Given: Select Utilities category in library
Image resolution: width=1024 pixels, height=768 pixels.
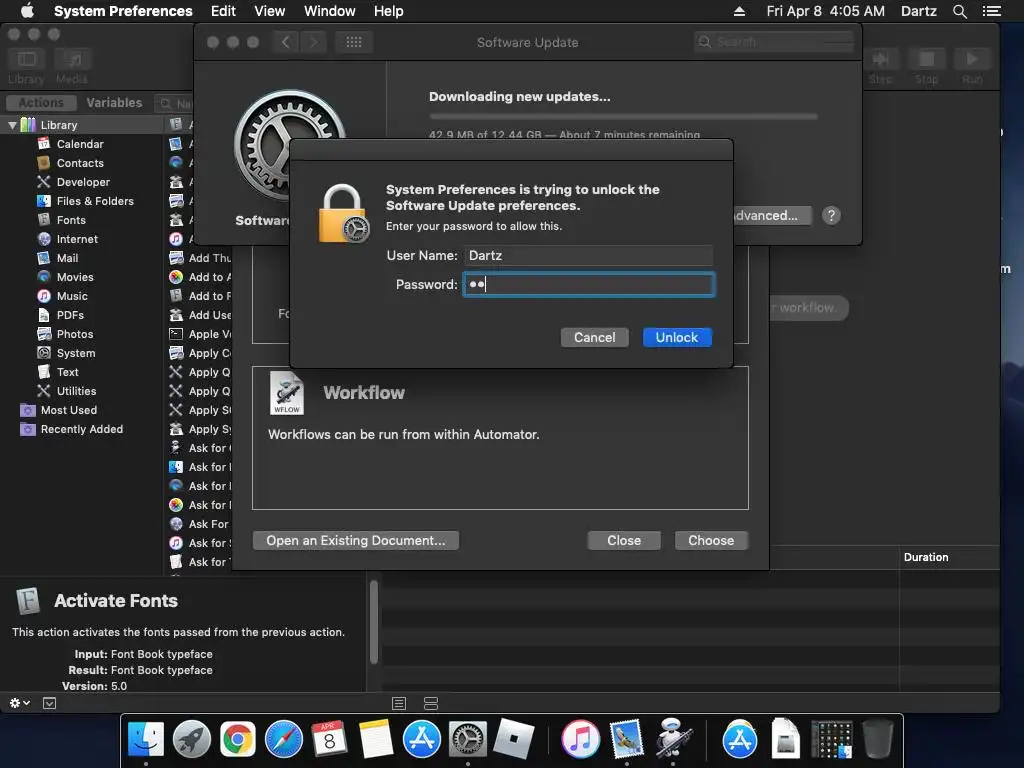Looking at the screenshot, I should click(x=76, y=391).
